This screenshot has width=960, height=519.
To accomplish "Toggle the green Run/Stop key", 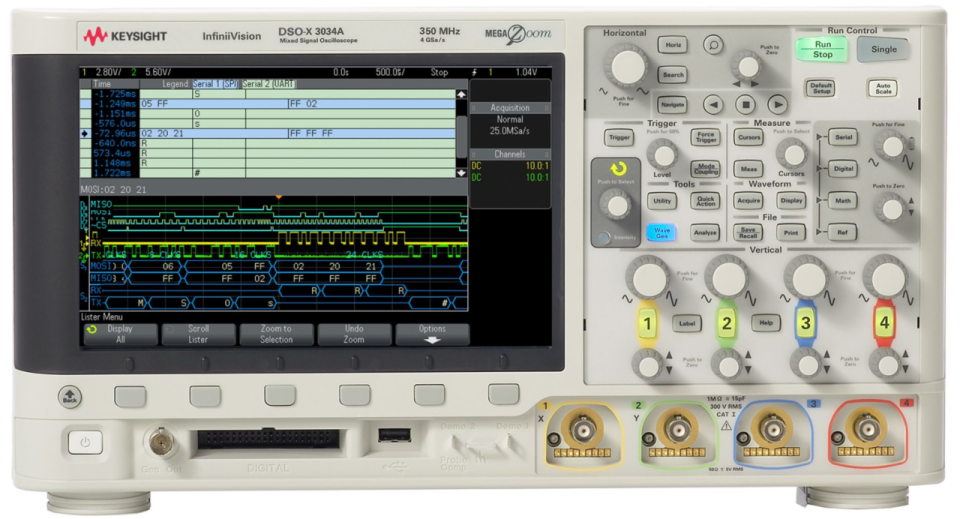I will [822, 49].
